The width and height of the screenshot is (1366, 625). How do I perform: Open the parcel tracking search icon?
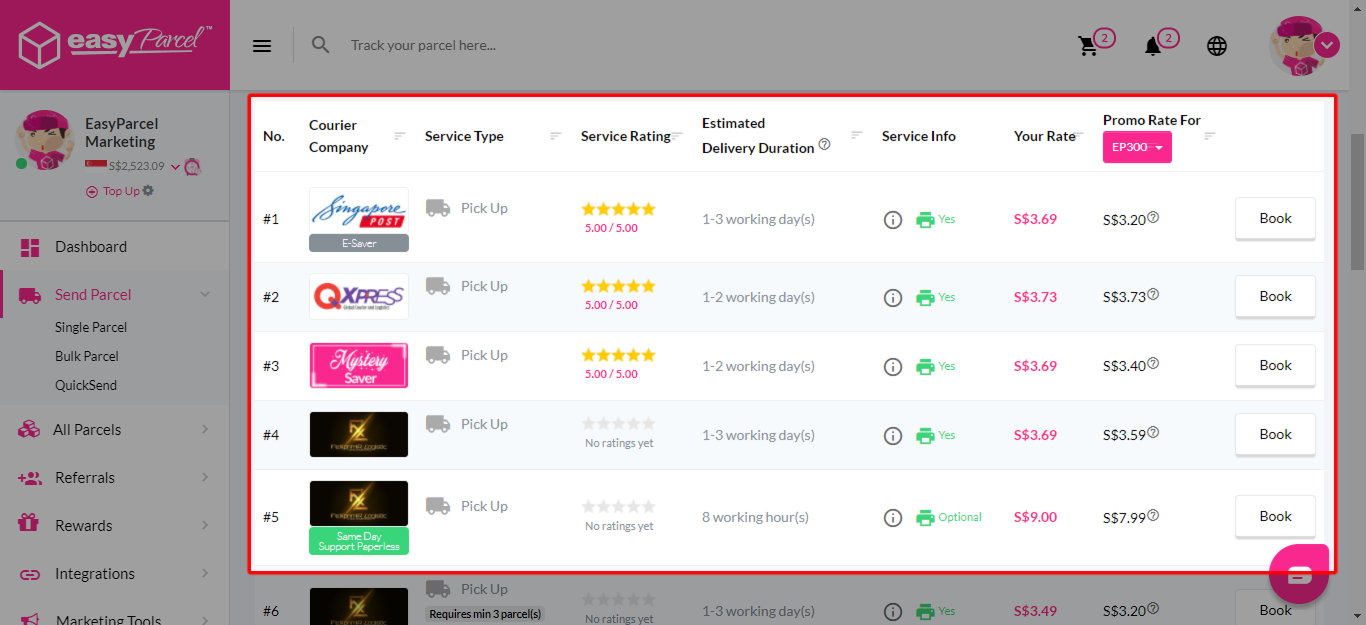point(320,44)
